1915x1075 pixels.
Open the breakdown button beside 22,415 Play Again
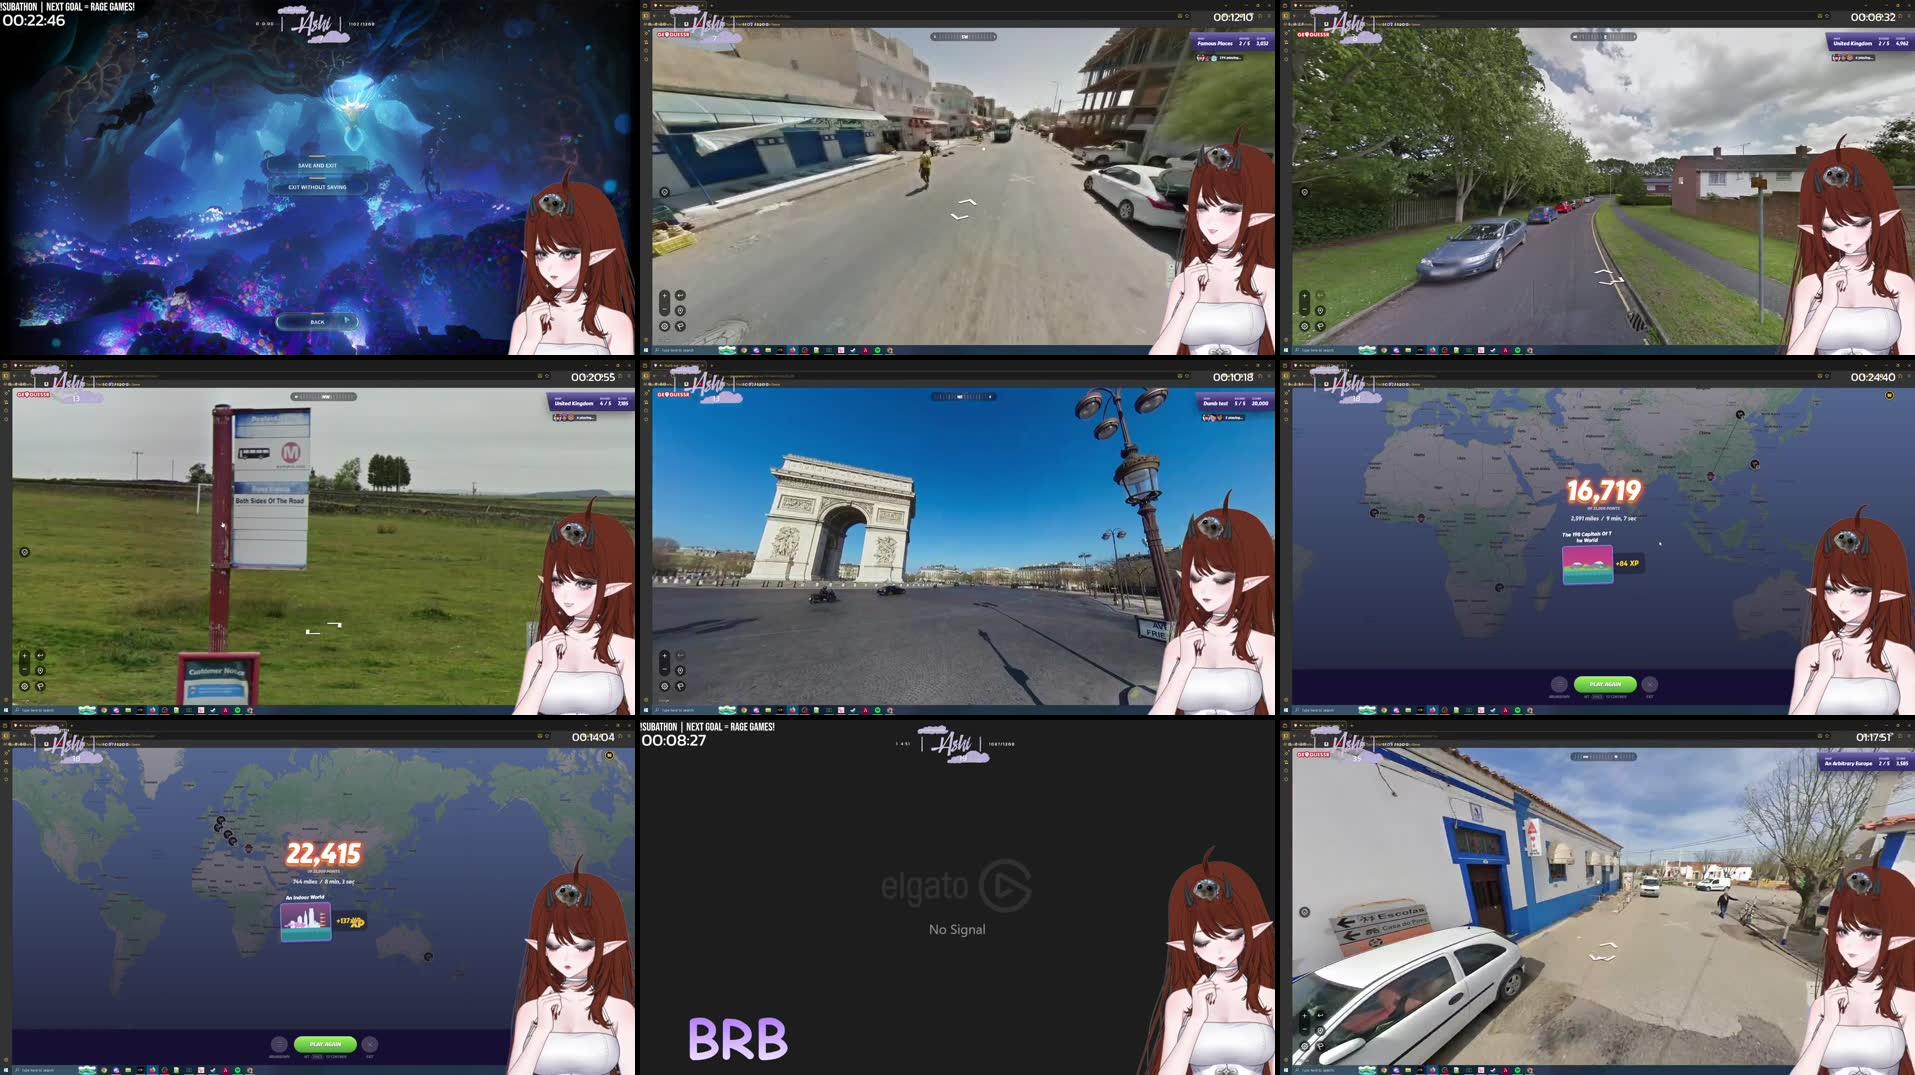[x=279, y=1044]
